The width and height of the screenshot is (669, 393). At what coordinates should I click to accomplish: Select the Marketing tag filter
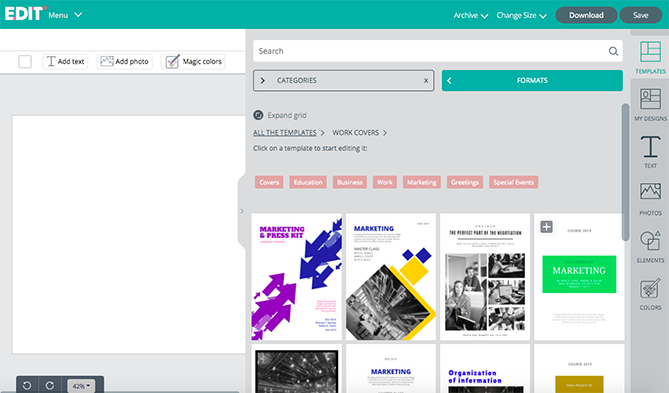[422, 182]
